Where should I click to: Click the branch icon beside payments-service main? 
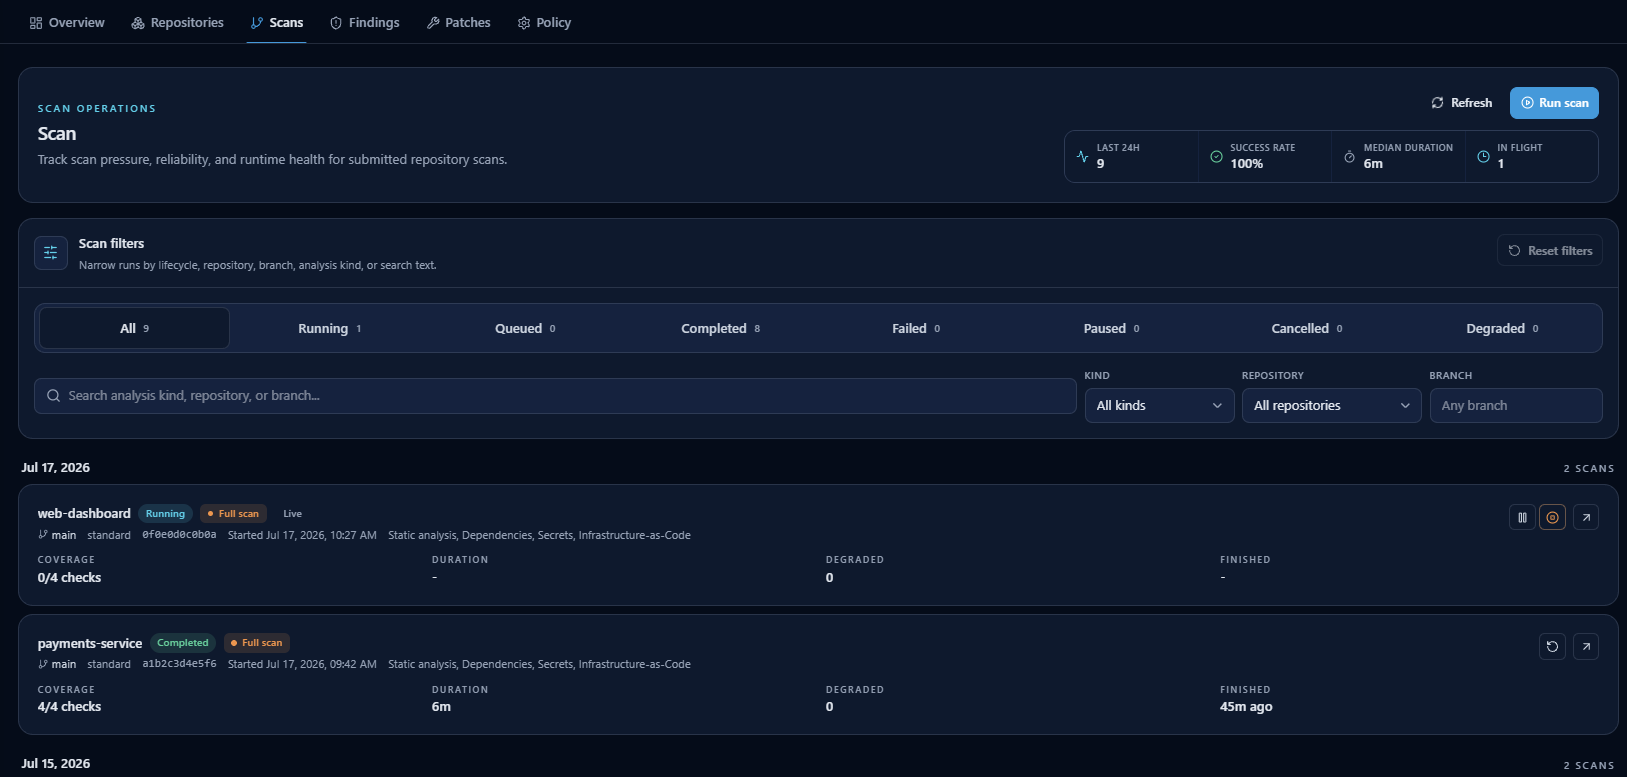[43, 664]
